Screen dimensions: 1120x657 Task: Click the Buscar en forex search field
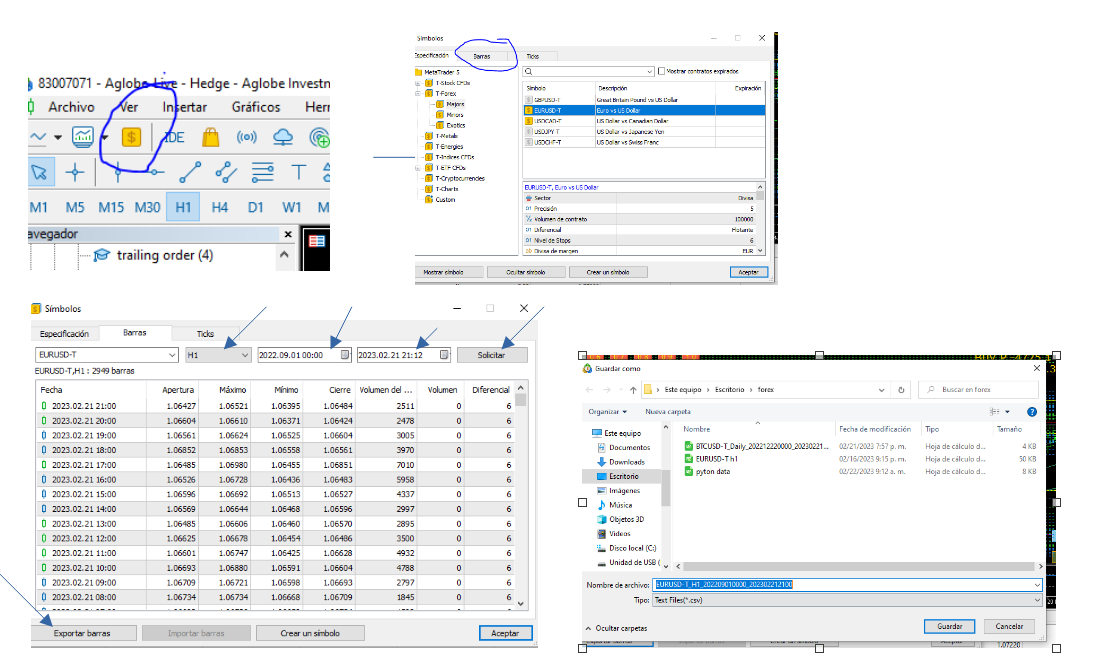978,390
